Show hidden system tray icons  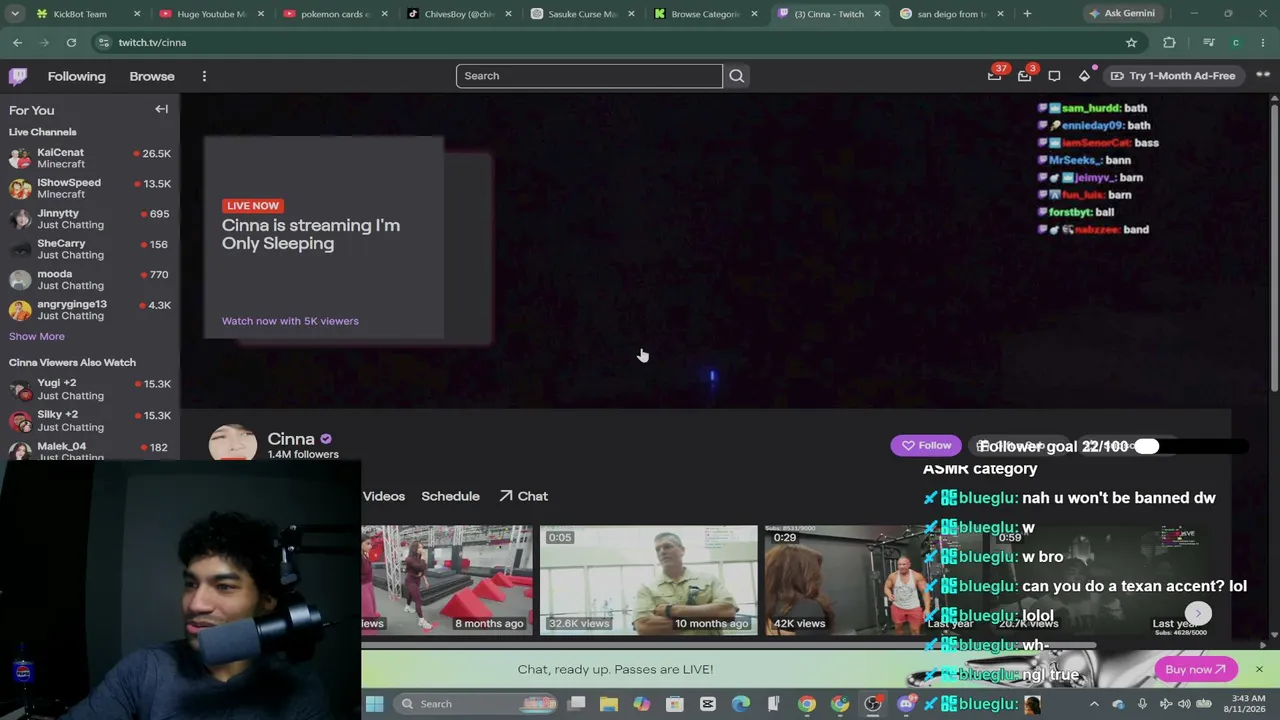pos(1094,704)
